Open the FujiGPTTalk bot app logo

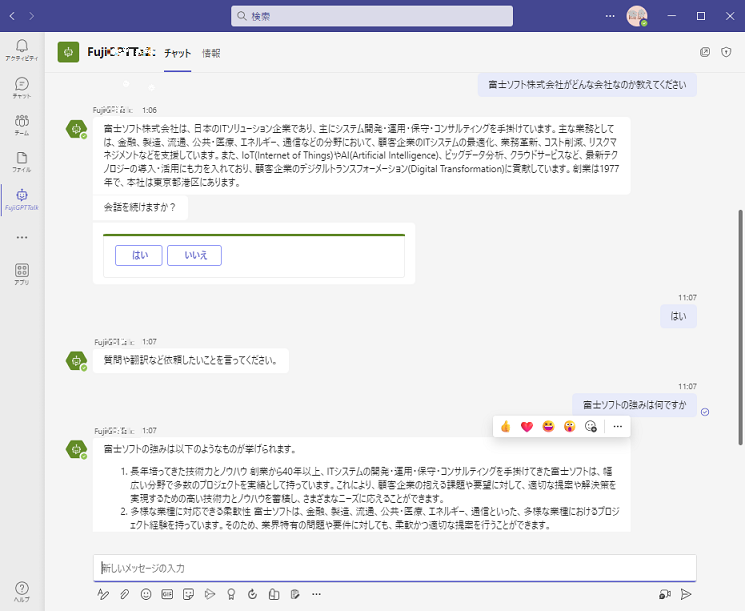68,52
